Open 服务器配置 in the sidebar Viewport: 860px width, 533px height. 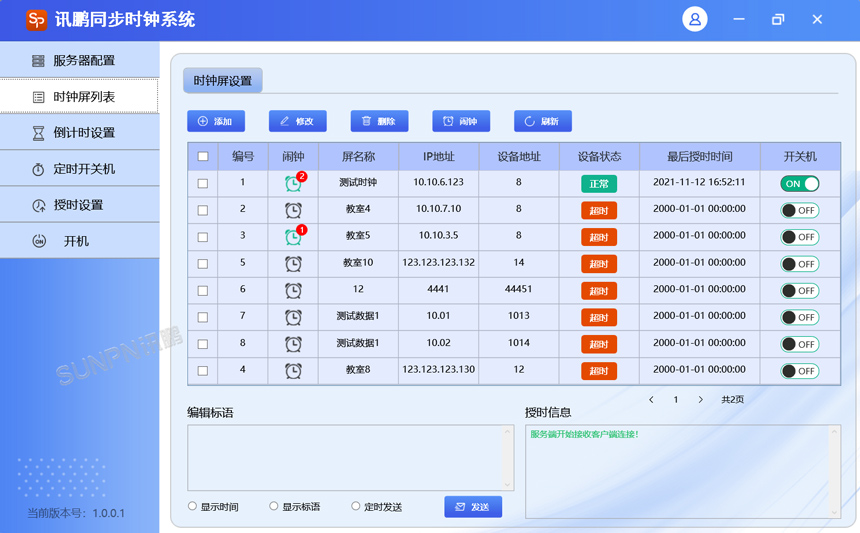[79, 61]
